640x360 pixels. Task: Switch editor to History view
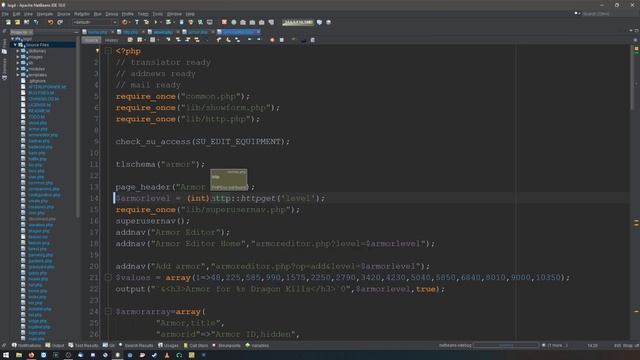click(111, 40)
